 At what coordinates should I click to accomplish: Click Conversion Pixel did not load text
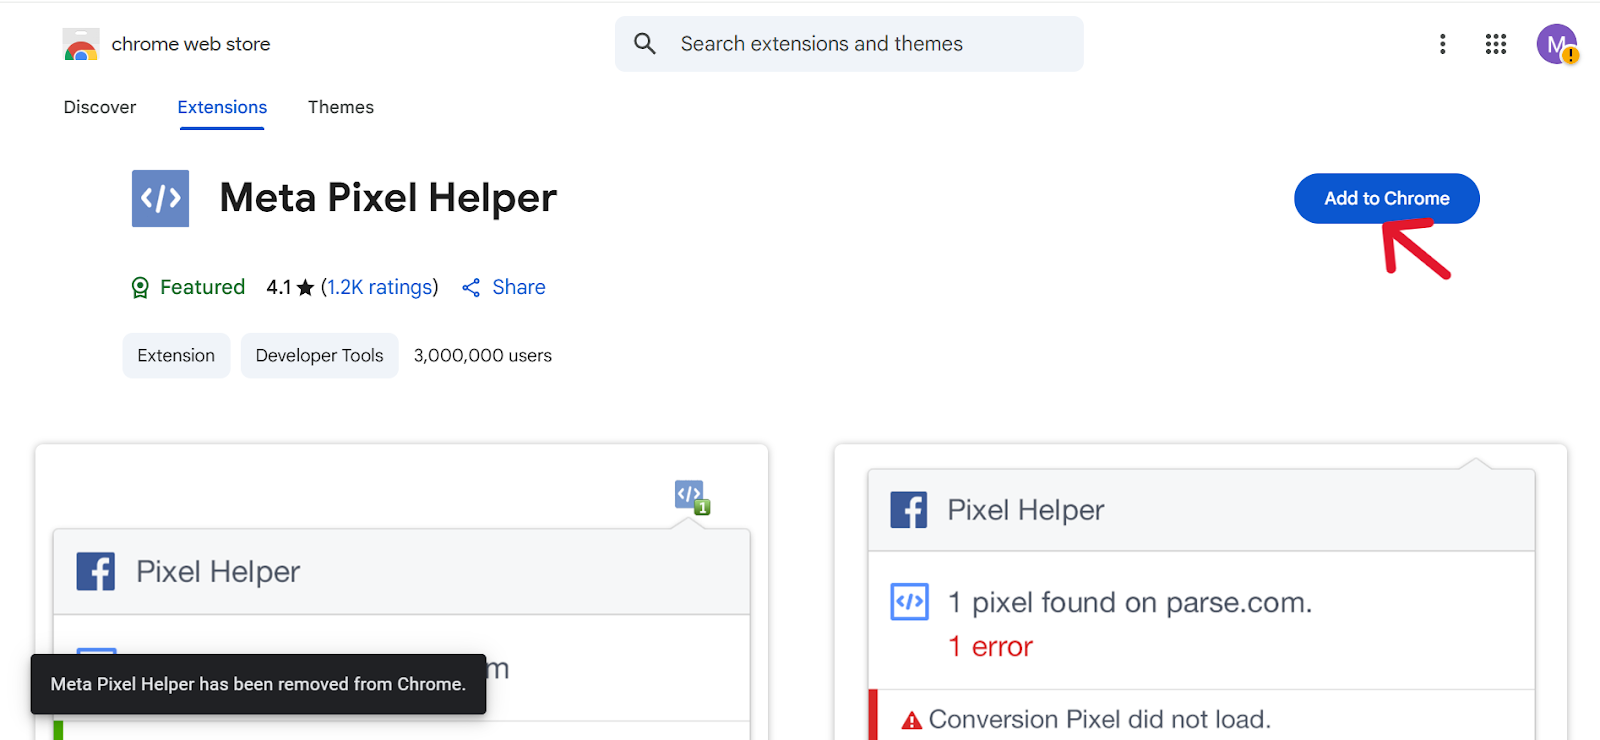(x=1100, y=720)
